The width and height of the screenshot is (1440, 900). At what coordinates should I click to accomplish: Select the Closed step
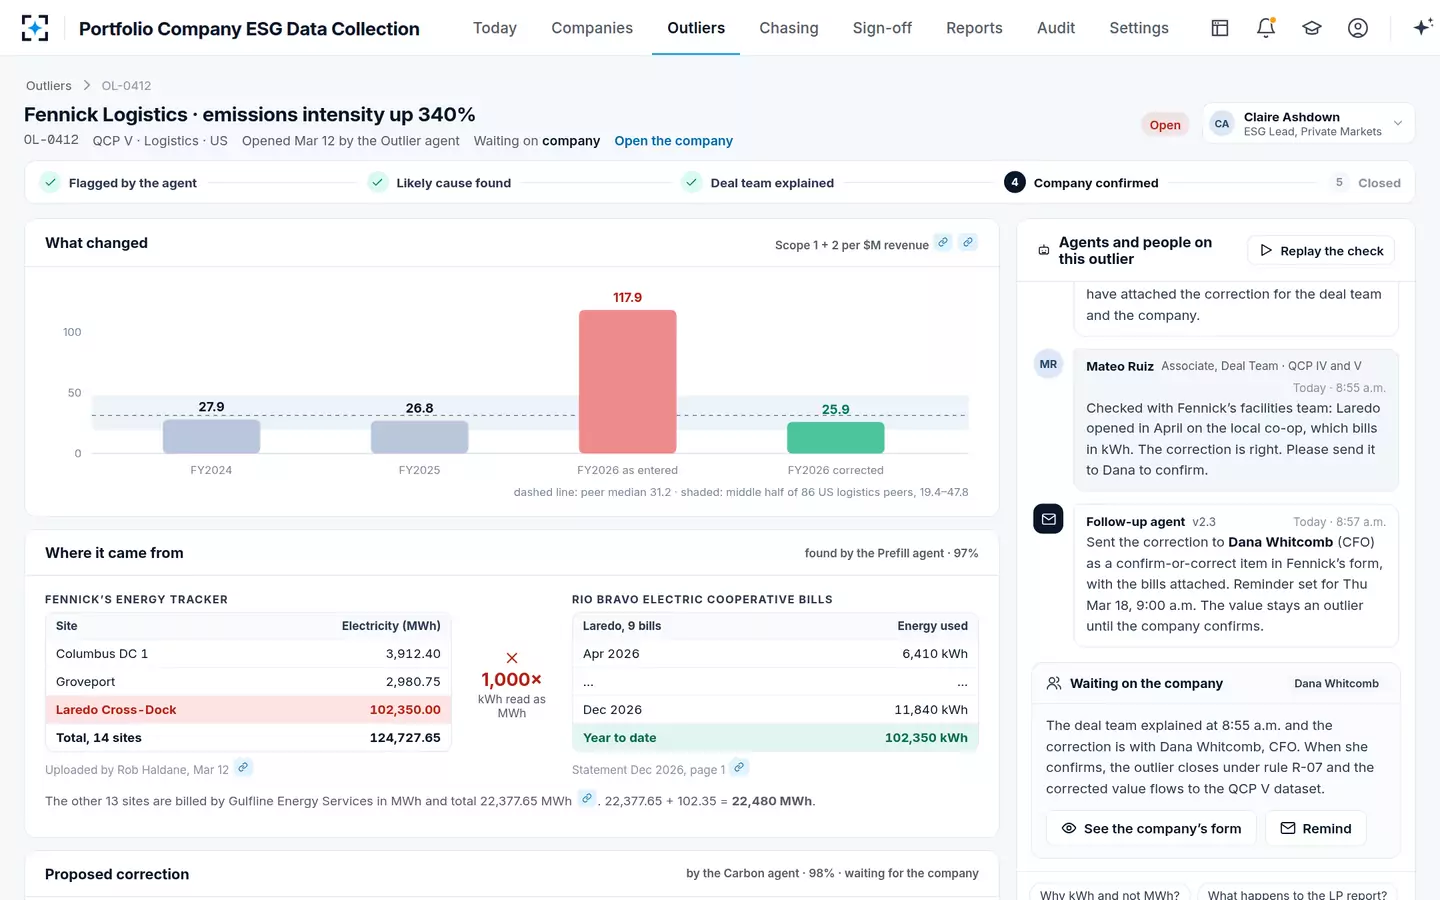point(1365,183)
